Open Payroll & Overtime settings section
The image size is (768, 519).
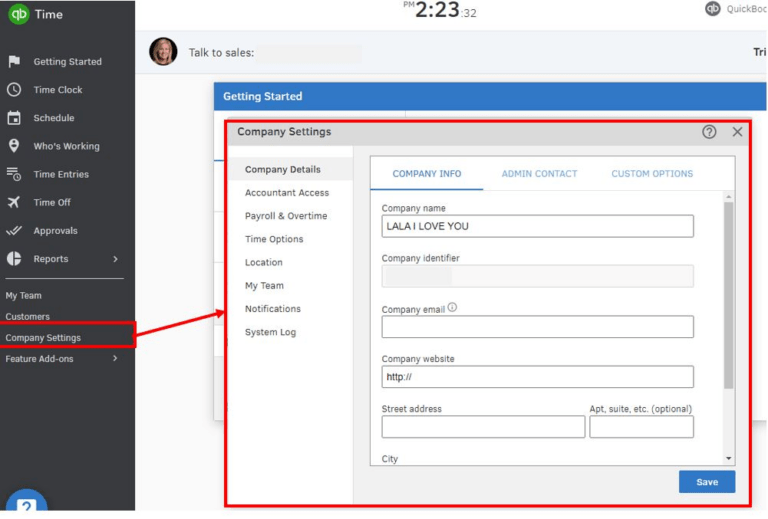point(286,216)
